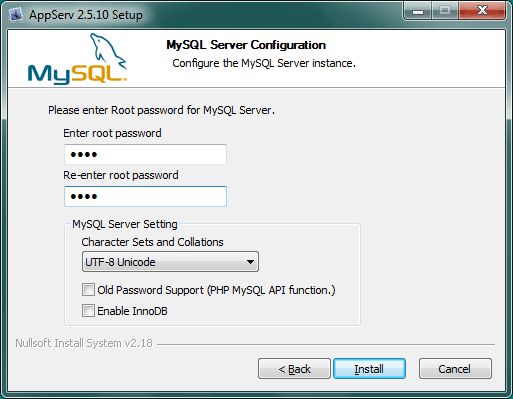The image size is (513, 399).
Task: Click the Enable InnoDB label text
Action: (x=132, y=311)
